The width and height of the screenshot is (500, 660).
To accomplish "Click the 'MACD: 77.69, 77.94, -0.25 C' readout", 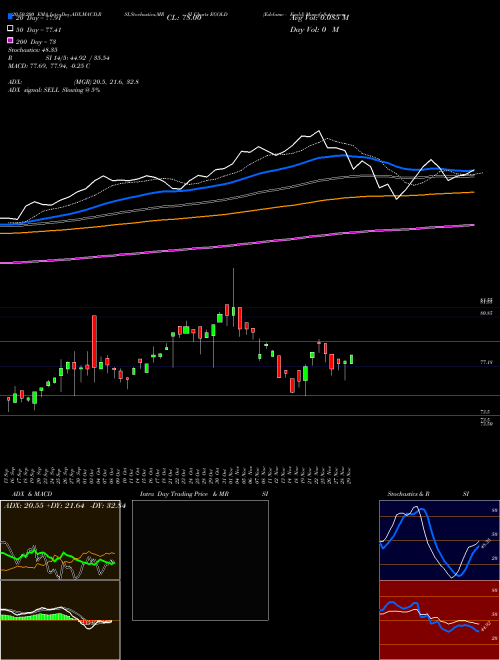I will pos(49,66).
